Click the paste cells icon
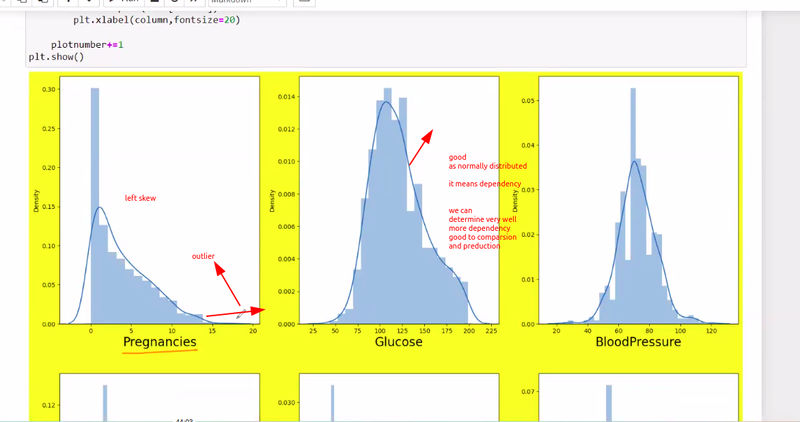 [x=45, y=2]
